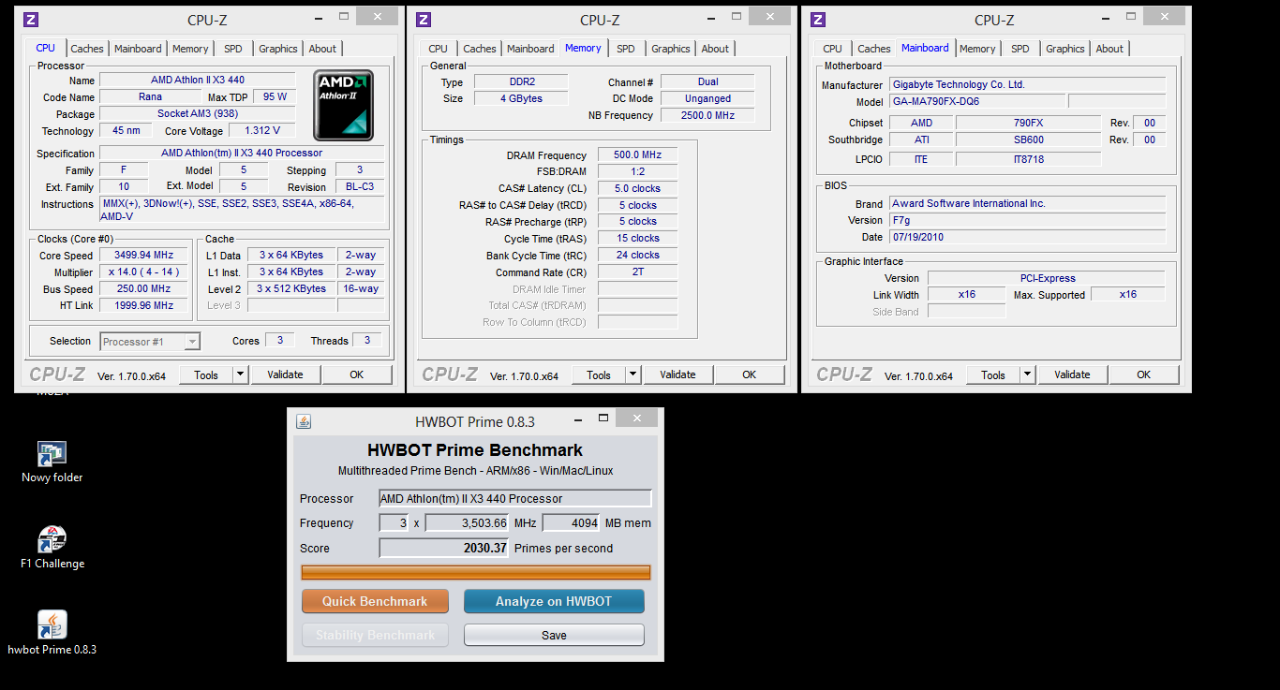1280x690 pixels.
Task: Click the chipset value 790FX
Action: click(1028, 123)
